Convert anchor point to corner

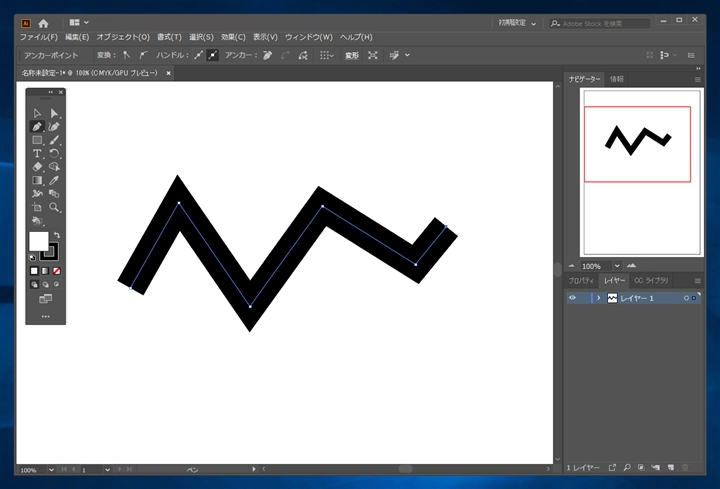click(x=126, y=55)
